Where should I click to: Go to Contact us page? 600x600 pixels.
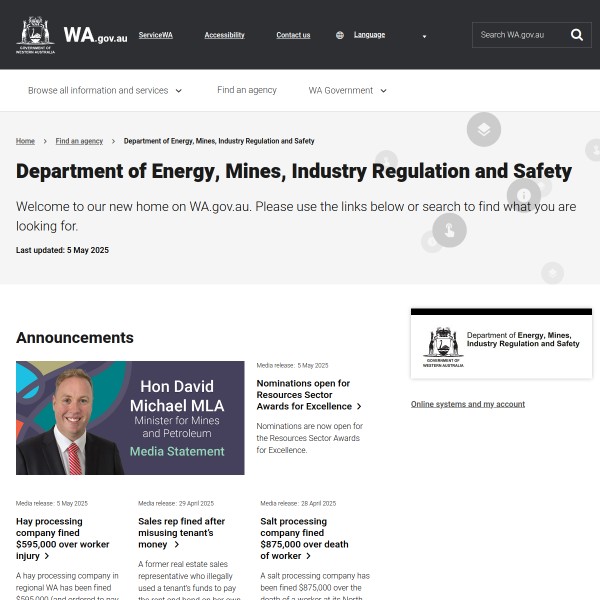pos(293,35)
